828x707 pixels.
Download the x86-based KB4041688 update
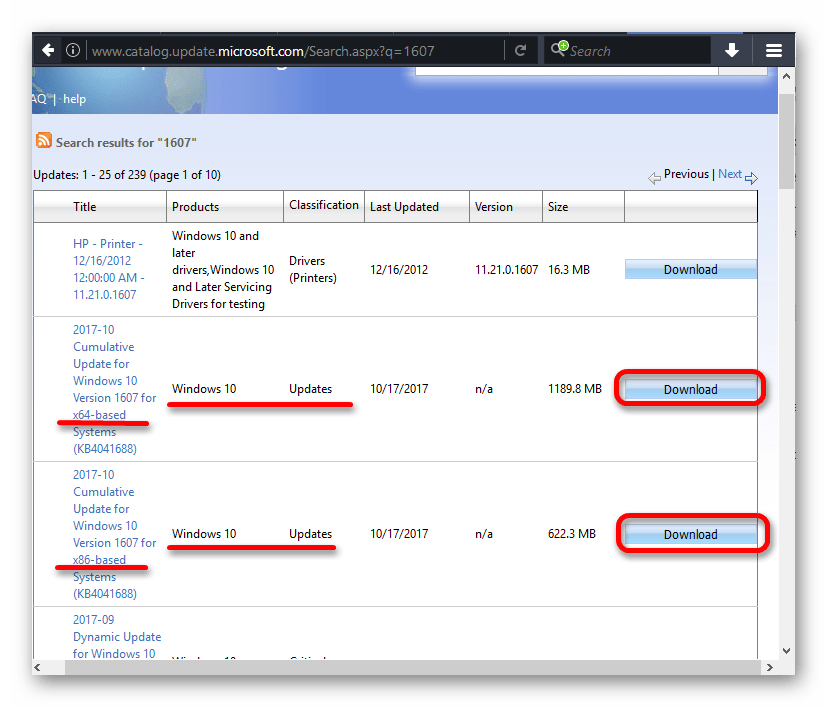690,534
